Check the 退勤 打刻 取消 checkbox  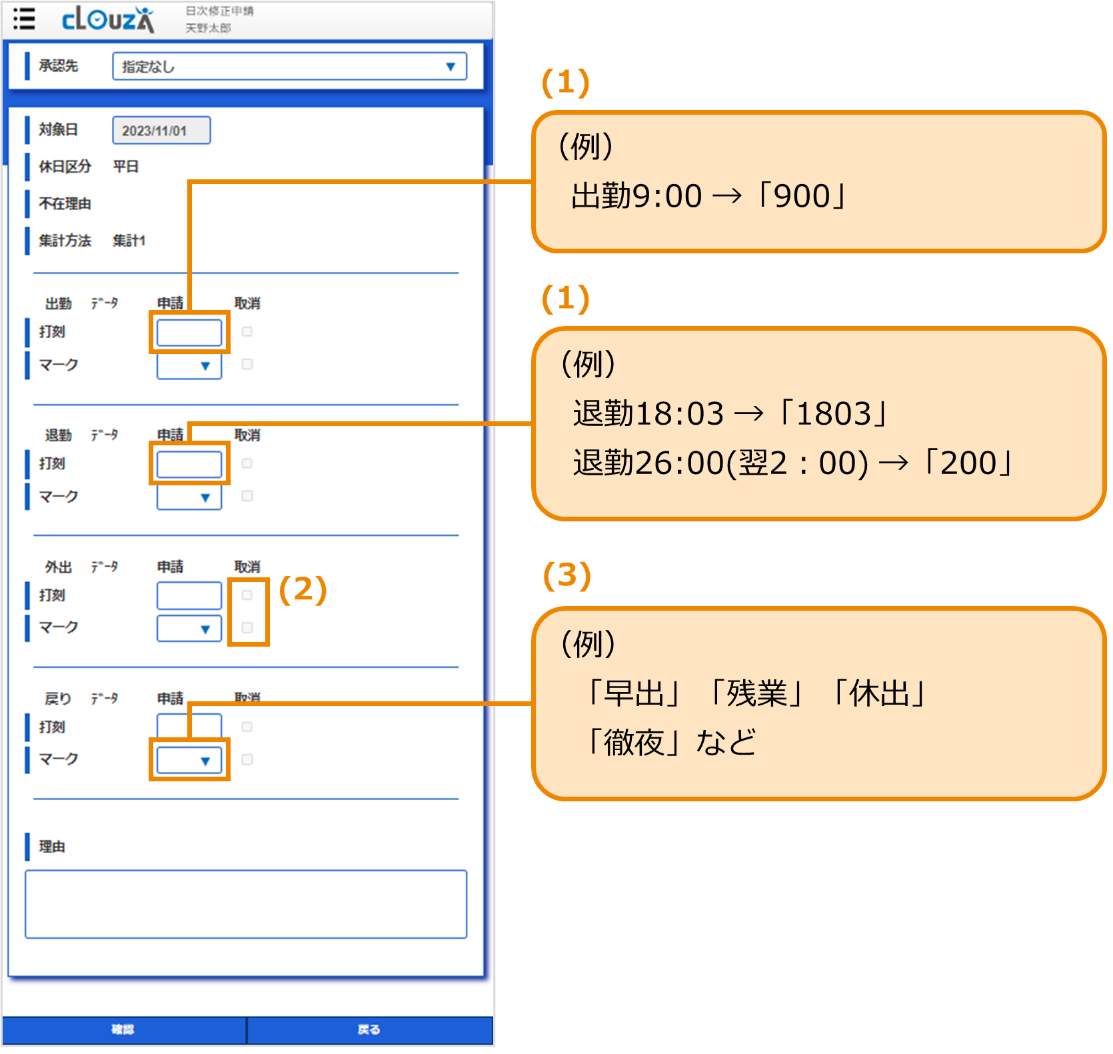(x=247, y=464)
